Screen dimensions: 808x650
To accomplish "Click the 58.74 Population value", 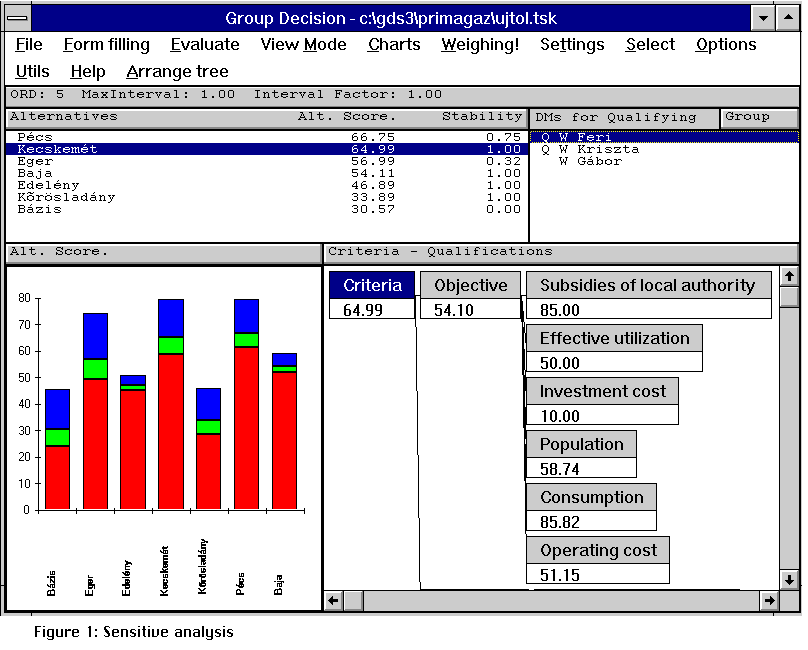I will (581, 469).
